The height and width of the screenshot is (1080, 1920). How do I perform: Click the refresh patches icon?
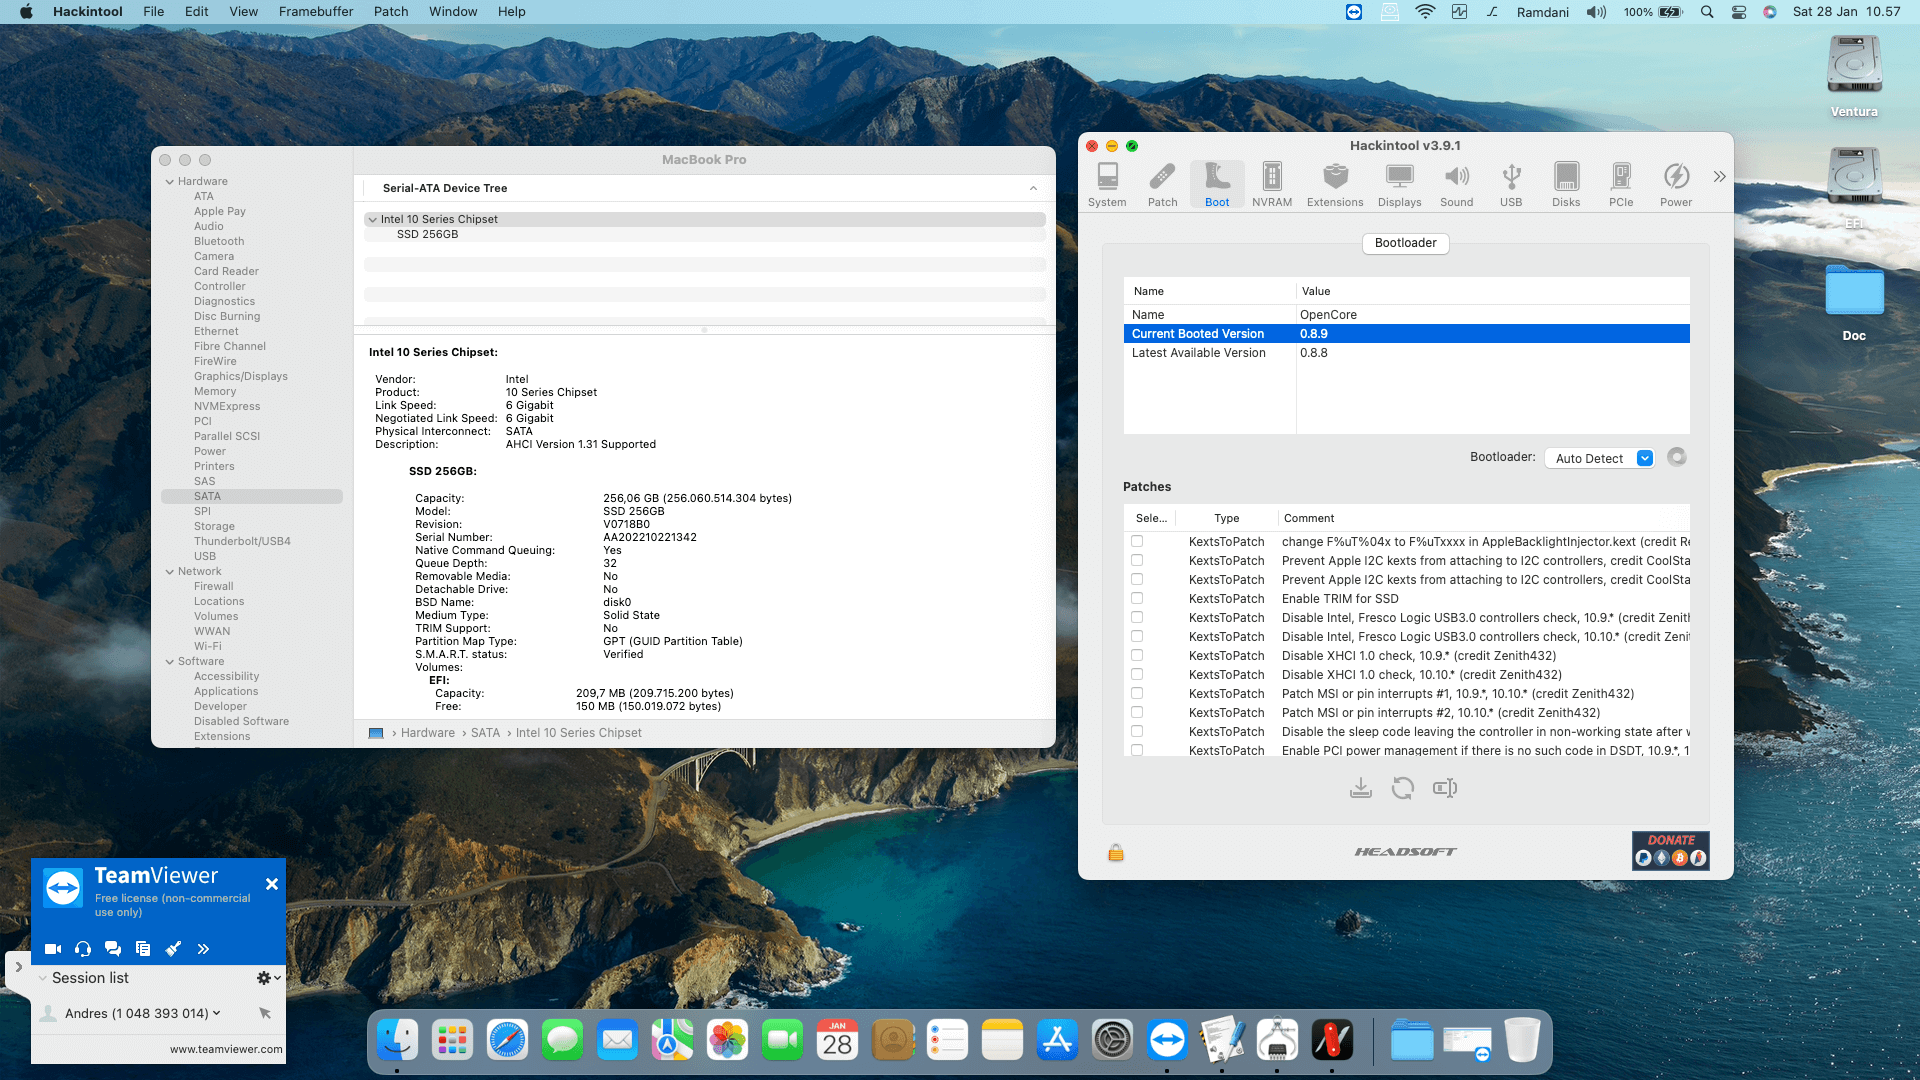(x=1402, y=788)
